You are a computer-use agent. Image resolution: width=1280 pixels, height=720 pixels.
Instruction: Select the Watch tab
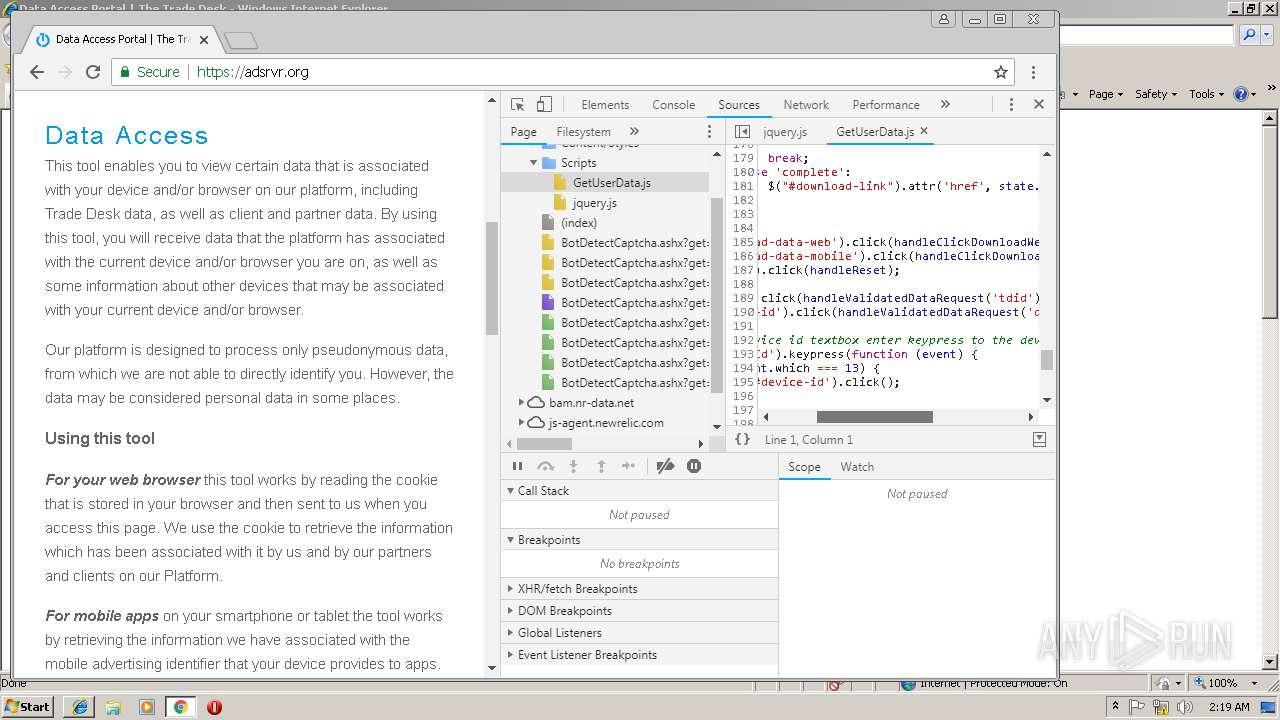coord(857,467)
